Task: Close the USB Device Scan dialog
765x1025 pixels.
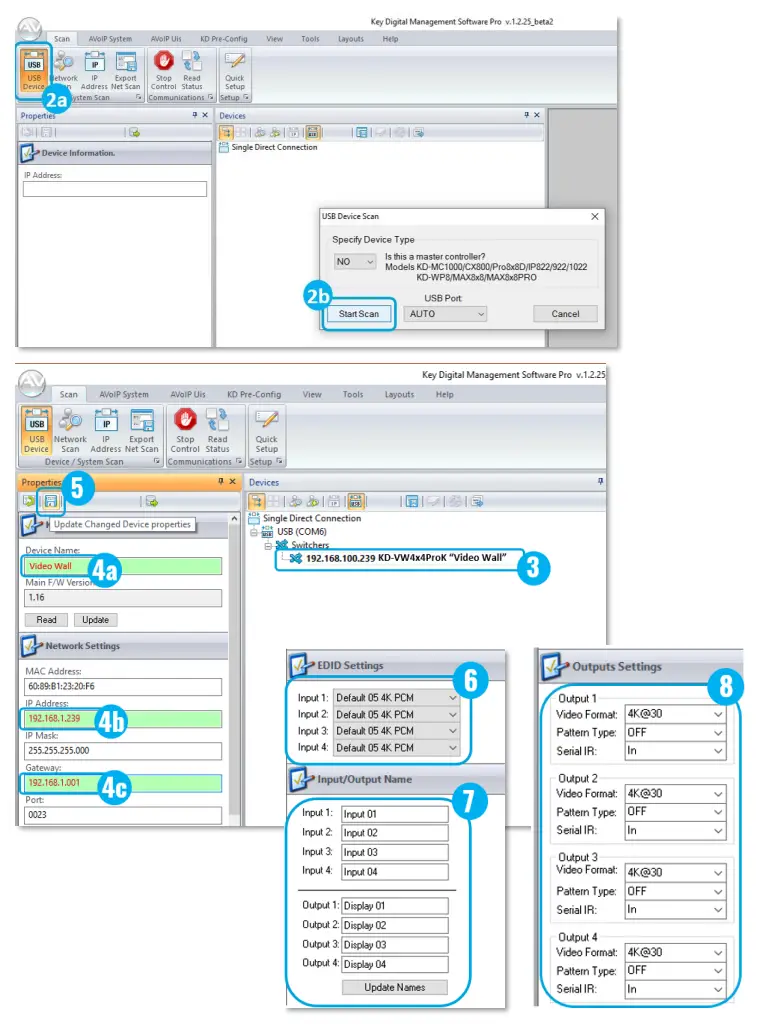Action: pos(594,216)
